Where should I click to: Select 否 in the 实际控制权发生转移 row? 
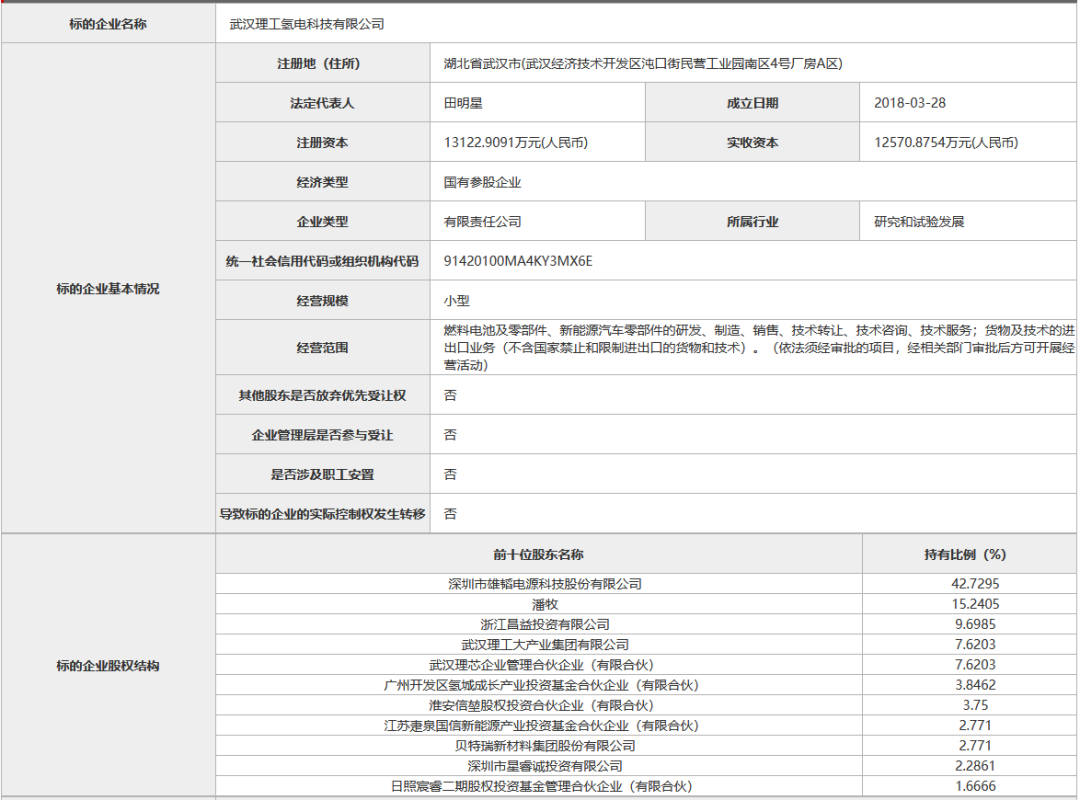pos(450,514)
